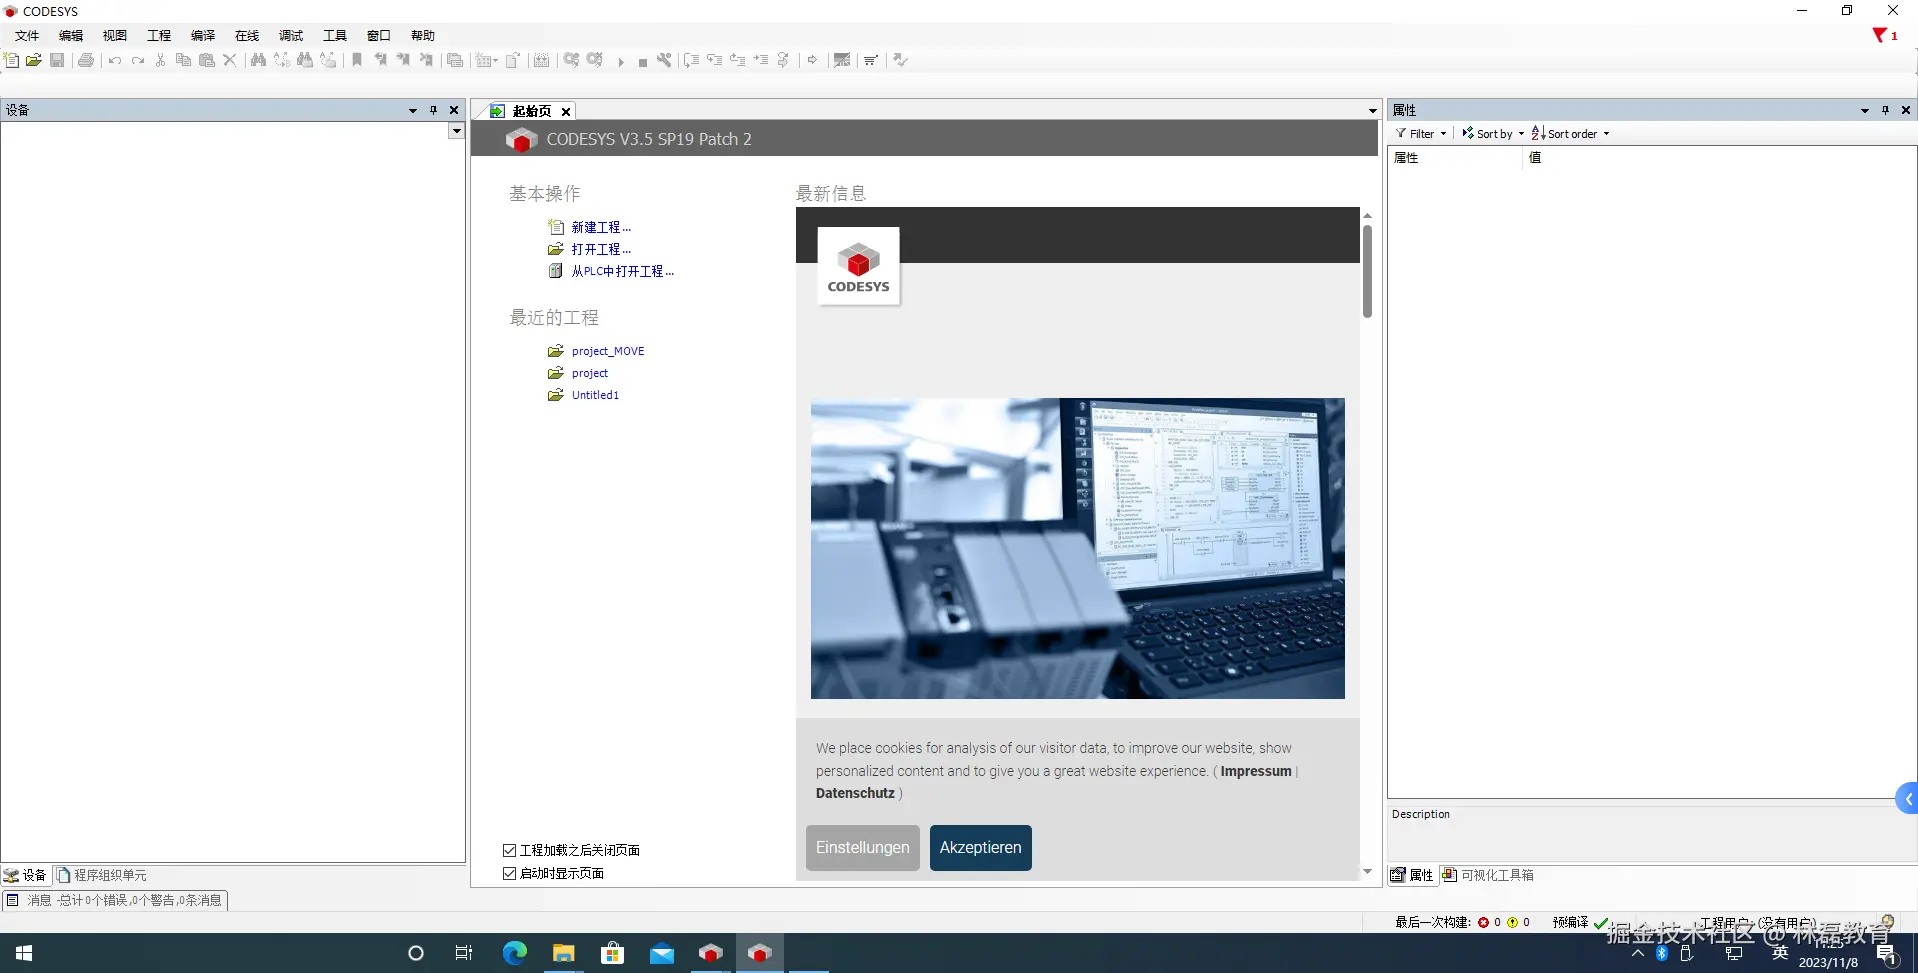Click the wrench tools toolbar icon
The height and width of the screenshot is (973, 1918).
(x=664, y=60)
